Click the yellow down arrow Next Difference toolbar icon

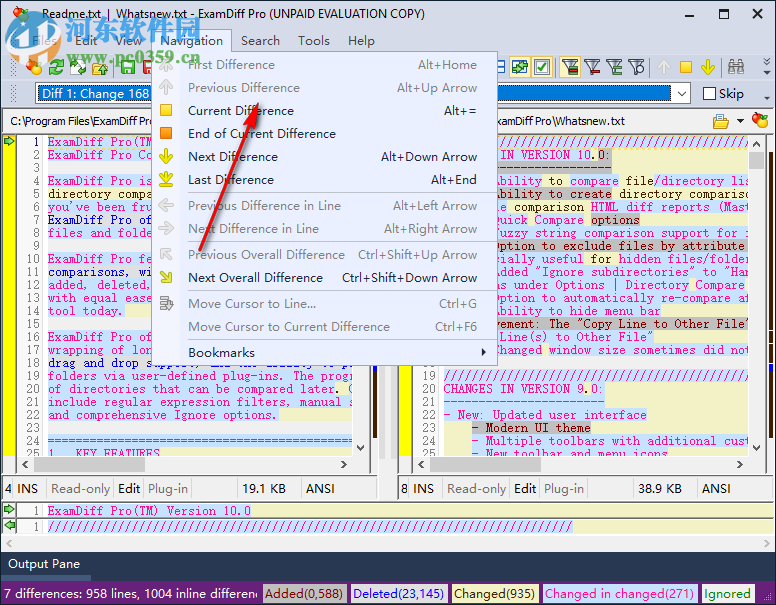[708, 67]
